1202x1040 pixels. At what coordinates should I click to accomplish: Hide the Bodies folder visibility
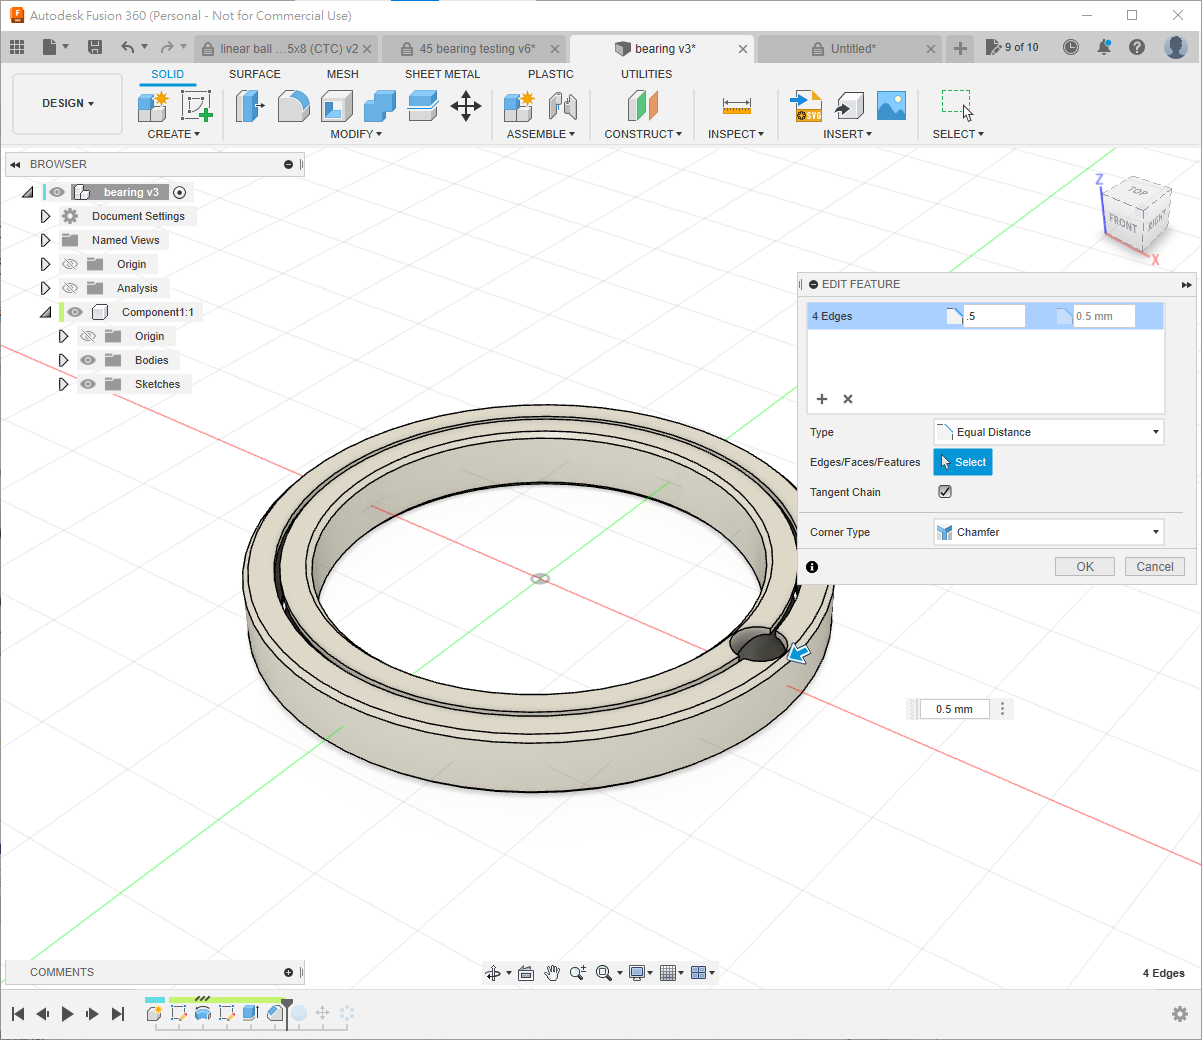click(x=88, y=360)
